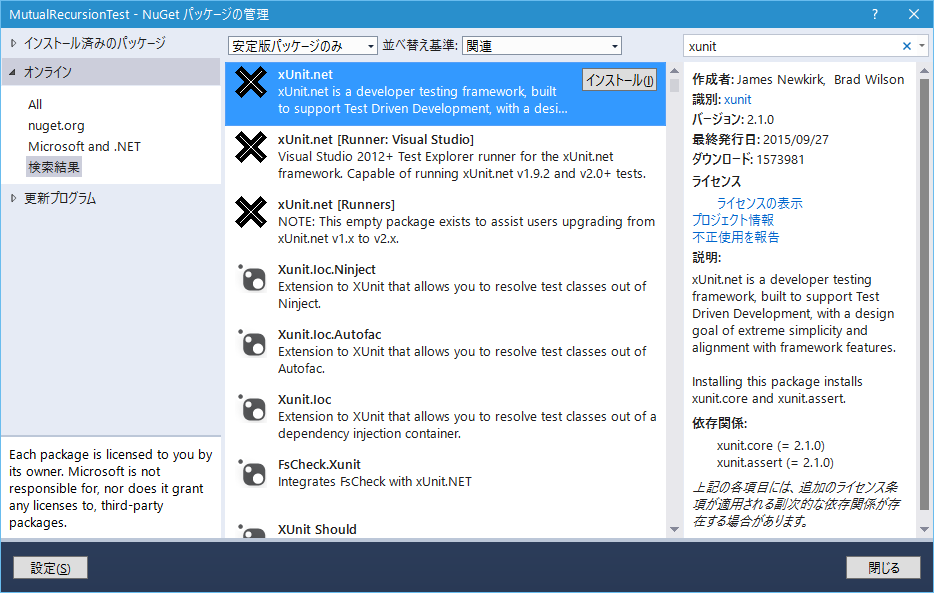Screen dimensions: 934x600
Task: Open the search box history dropdown arrow
Action: click(x=921, y=46)
